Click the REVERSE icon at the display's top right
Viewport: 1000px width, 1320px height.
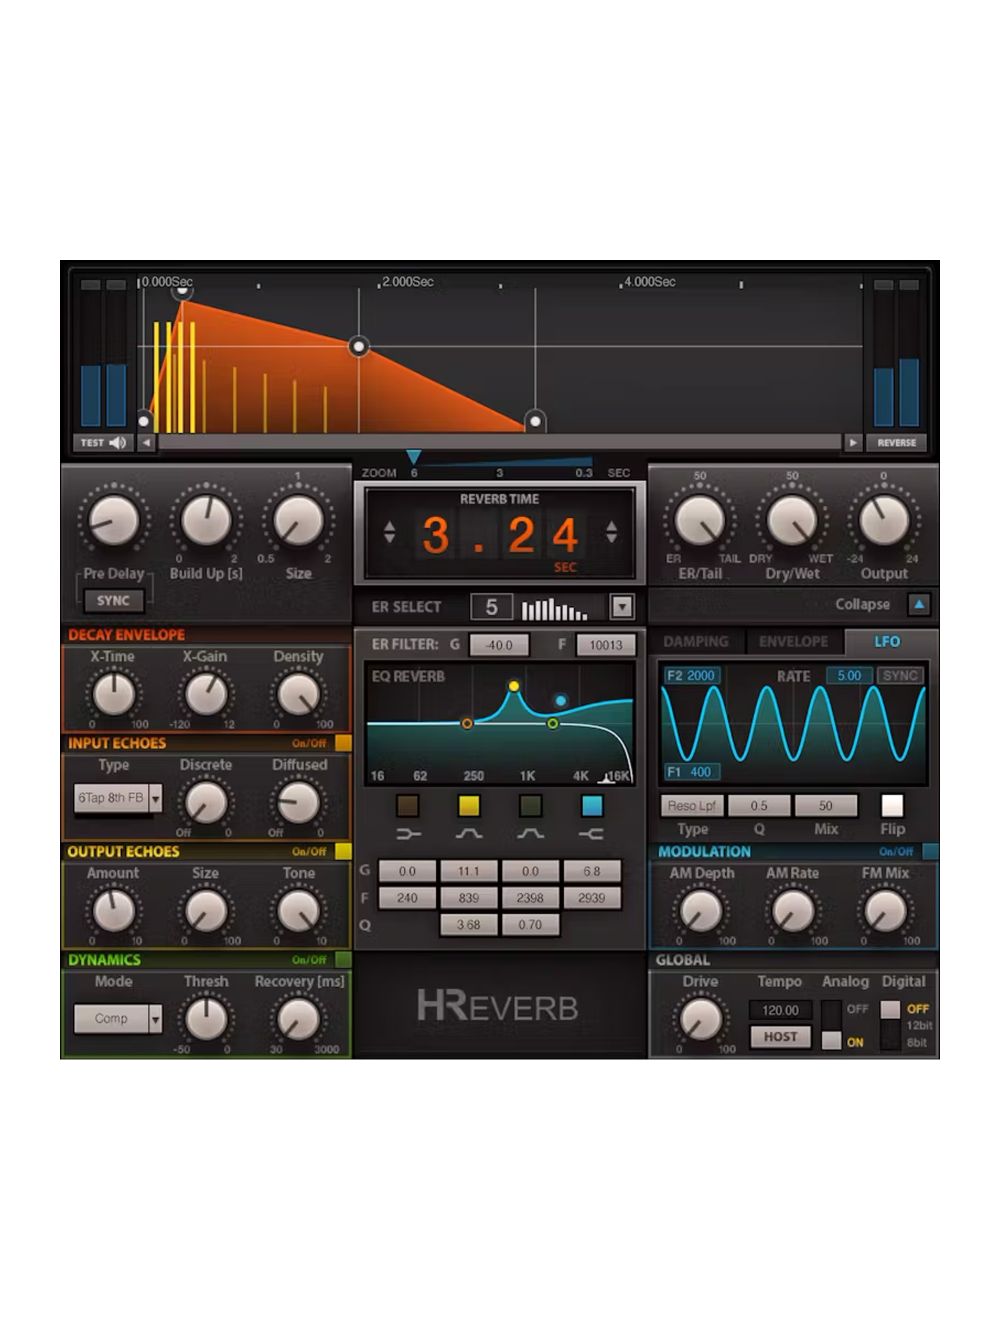(x=897, y=442)
